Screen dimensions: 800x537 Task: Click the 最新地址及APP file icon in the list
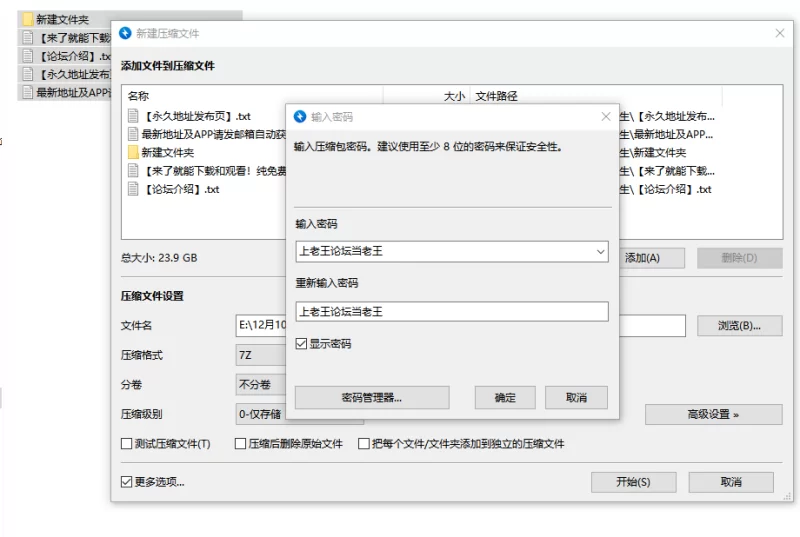[x=133, y=134]
